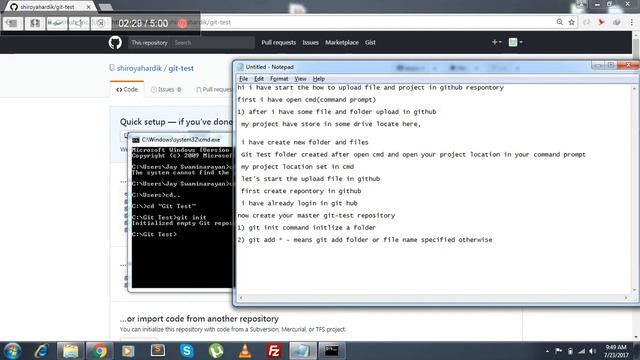
Task: Open the Gist link in the GitHub header
Action: pyautogui.click(x=370, y=42)
